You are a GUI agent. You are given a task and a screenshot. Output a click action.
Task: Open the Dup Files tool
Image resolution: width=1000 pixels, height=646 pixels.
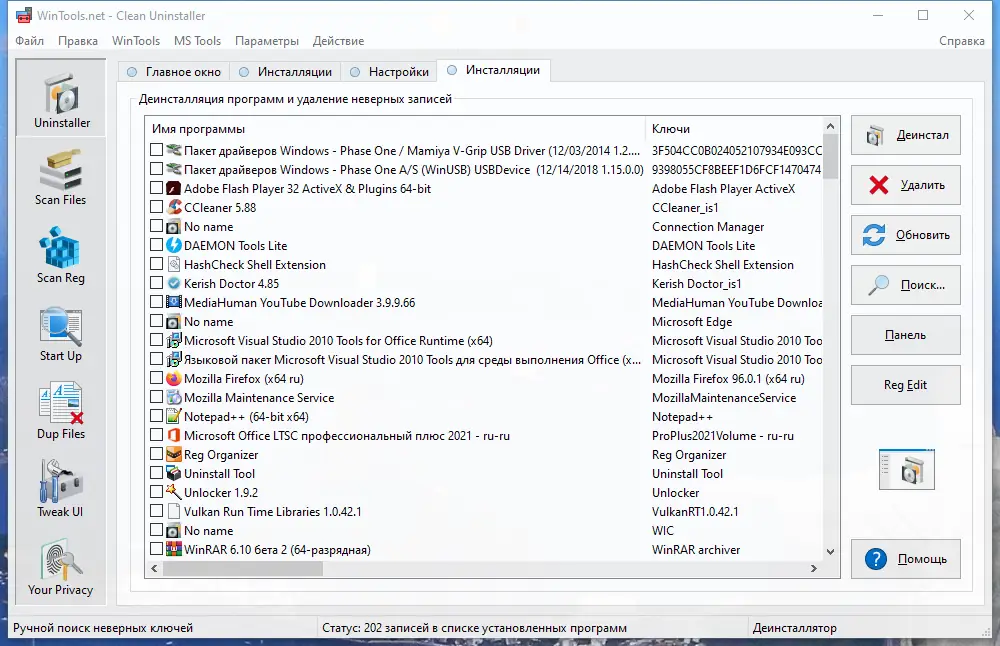tap(61, 411)
